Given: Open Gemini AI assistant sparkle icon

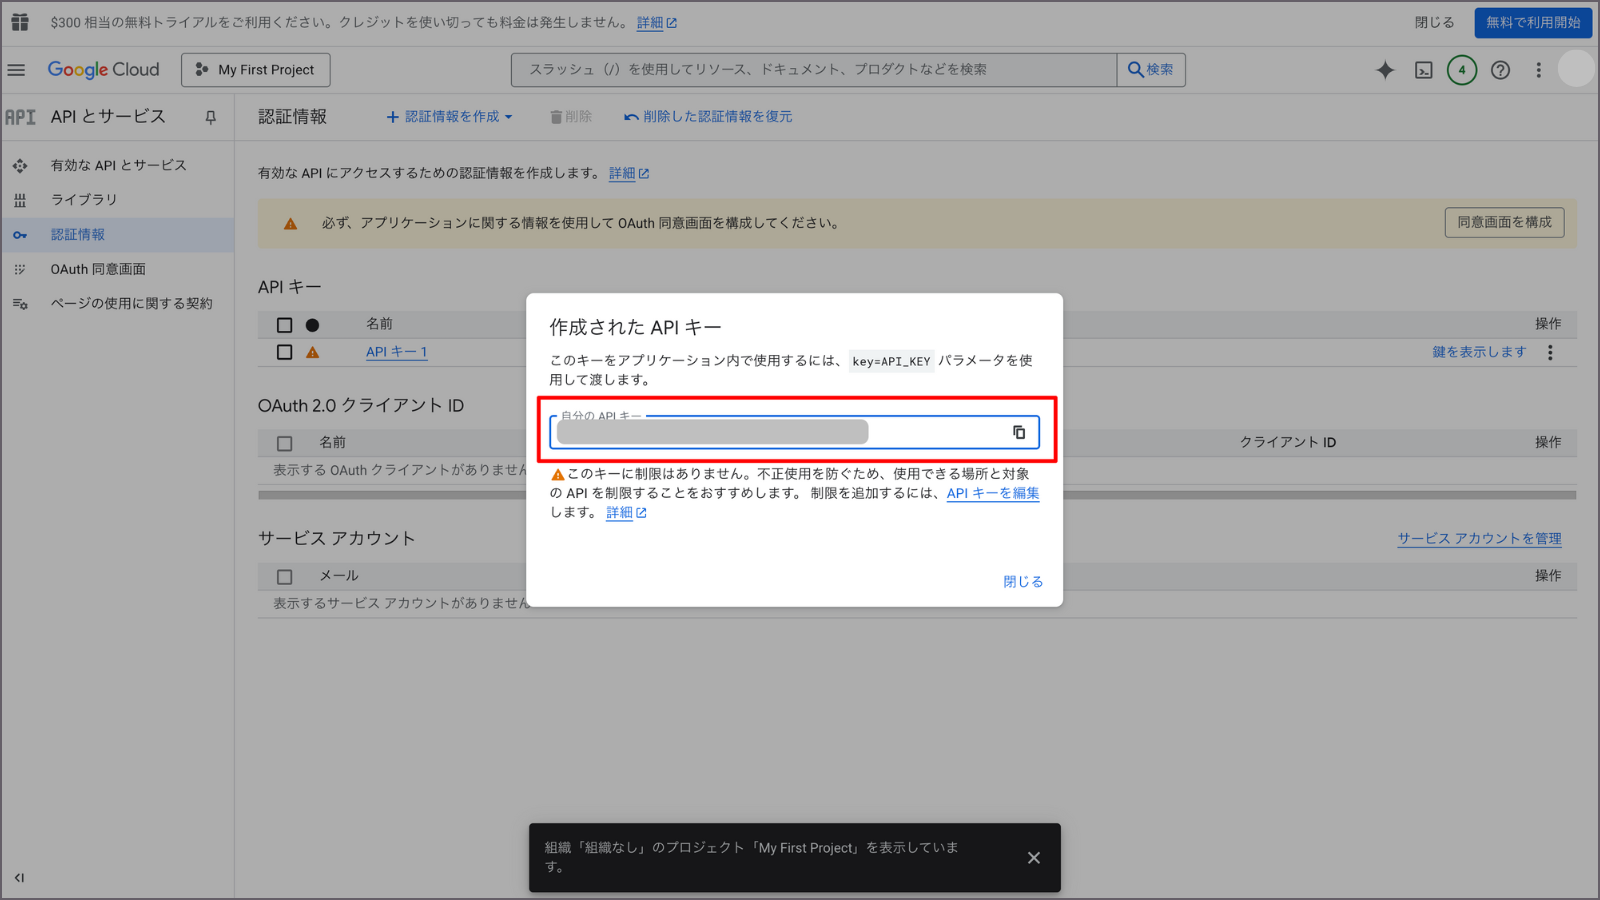Looking at the screenshot, I should (x=1385, y=70).
